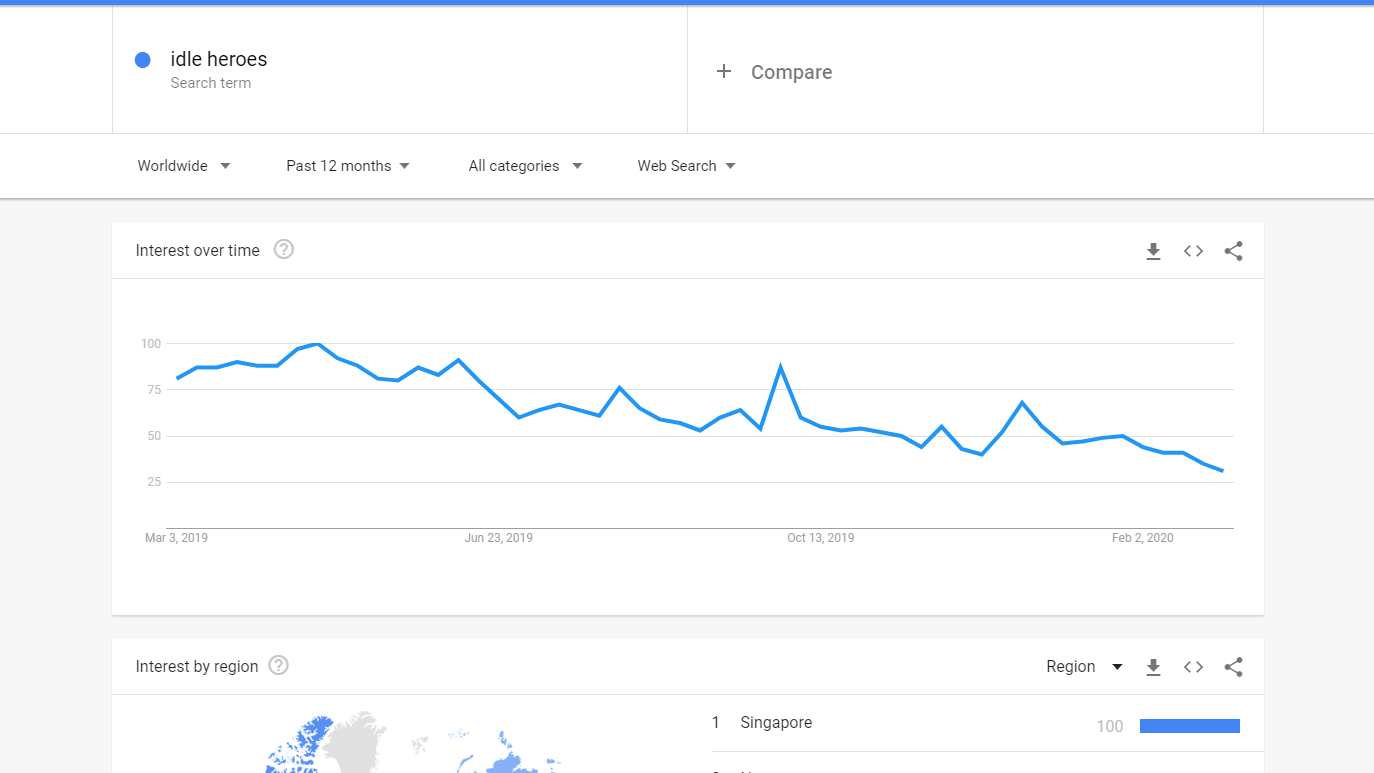Open the All categories dropdown
Viewport: 1374px width, 773px height.
pos(525,166)
